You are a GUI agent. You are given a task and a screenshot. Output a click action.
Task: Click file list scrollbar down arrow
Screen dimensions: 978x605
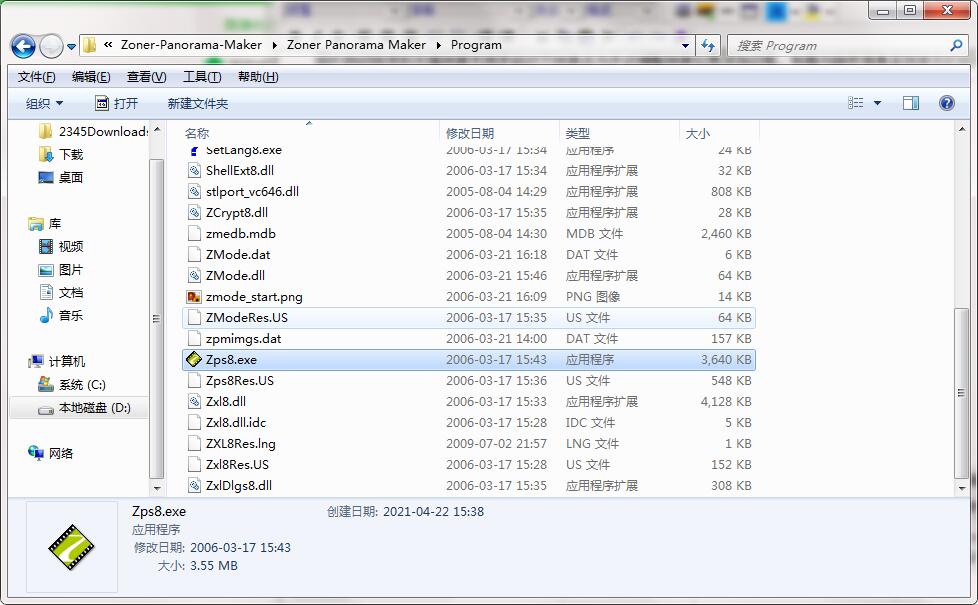click(x=961, y=488)
